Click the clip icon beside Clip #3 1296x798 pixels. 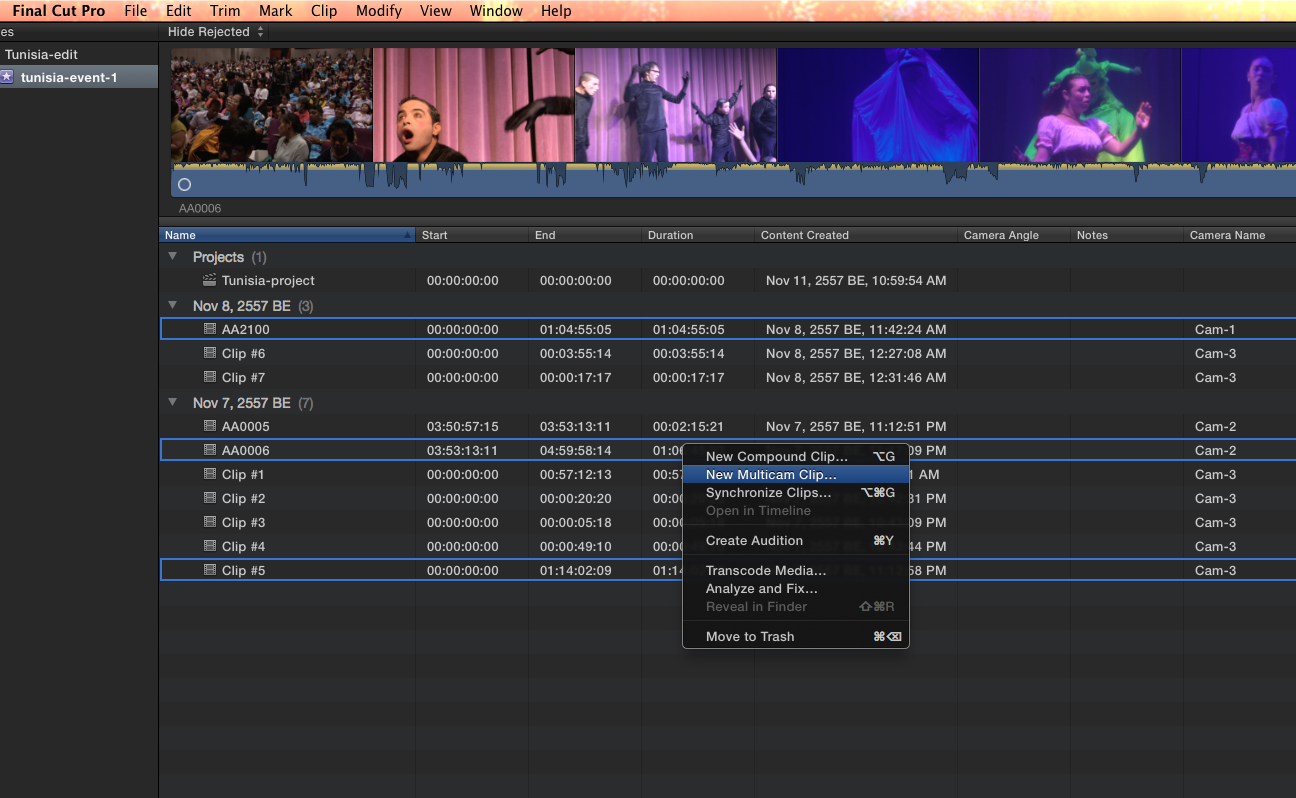(209, 522)
